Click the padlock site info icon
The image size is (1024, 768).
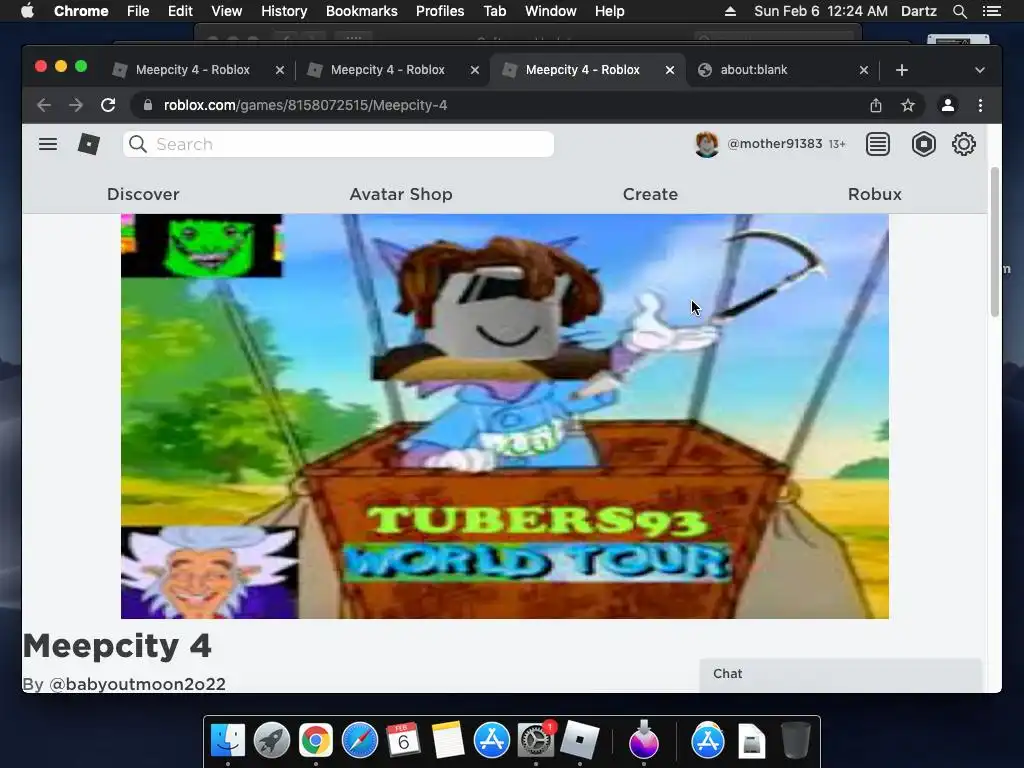148,105
